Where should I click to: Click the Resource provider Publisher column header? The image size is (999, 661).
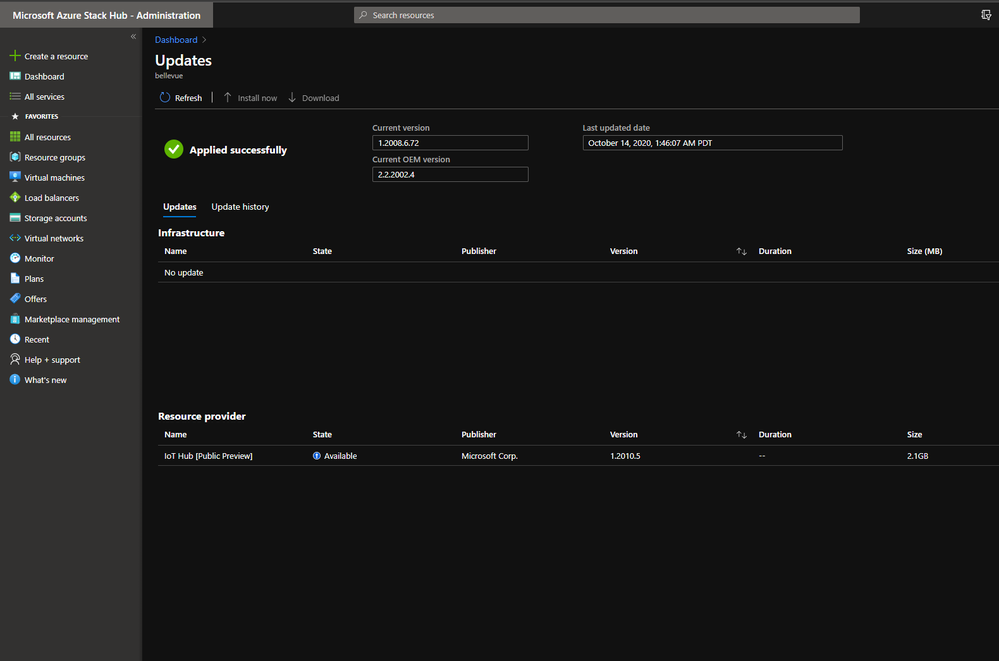[479, 435]
